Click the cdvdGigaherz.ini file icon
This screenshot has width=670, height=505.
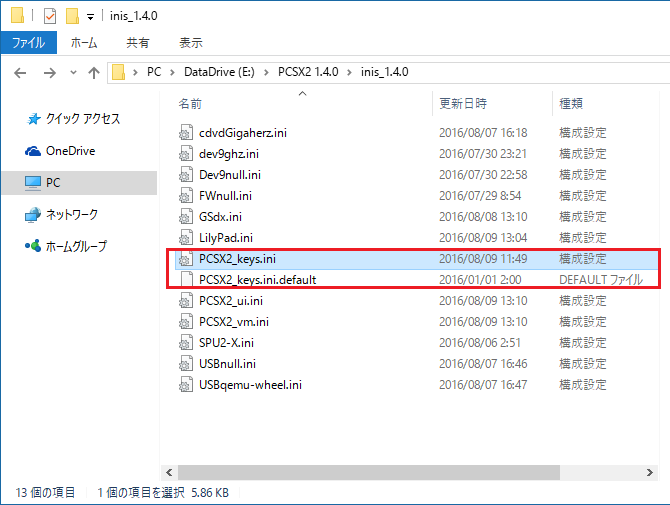185,132
